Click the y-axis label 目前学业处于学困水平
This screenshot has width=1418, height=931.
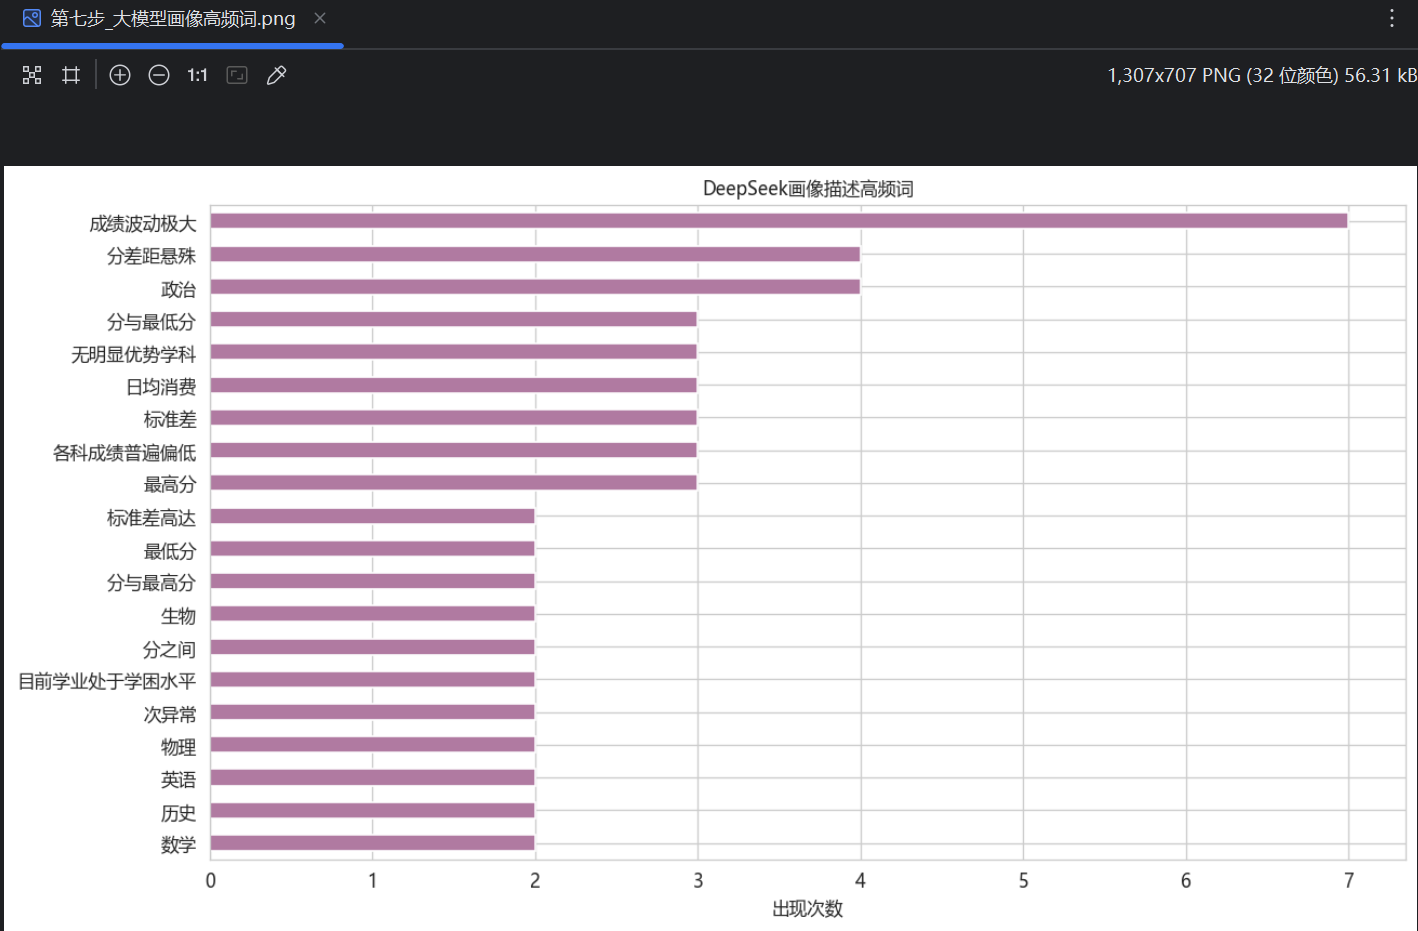(107, 681)
